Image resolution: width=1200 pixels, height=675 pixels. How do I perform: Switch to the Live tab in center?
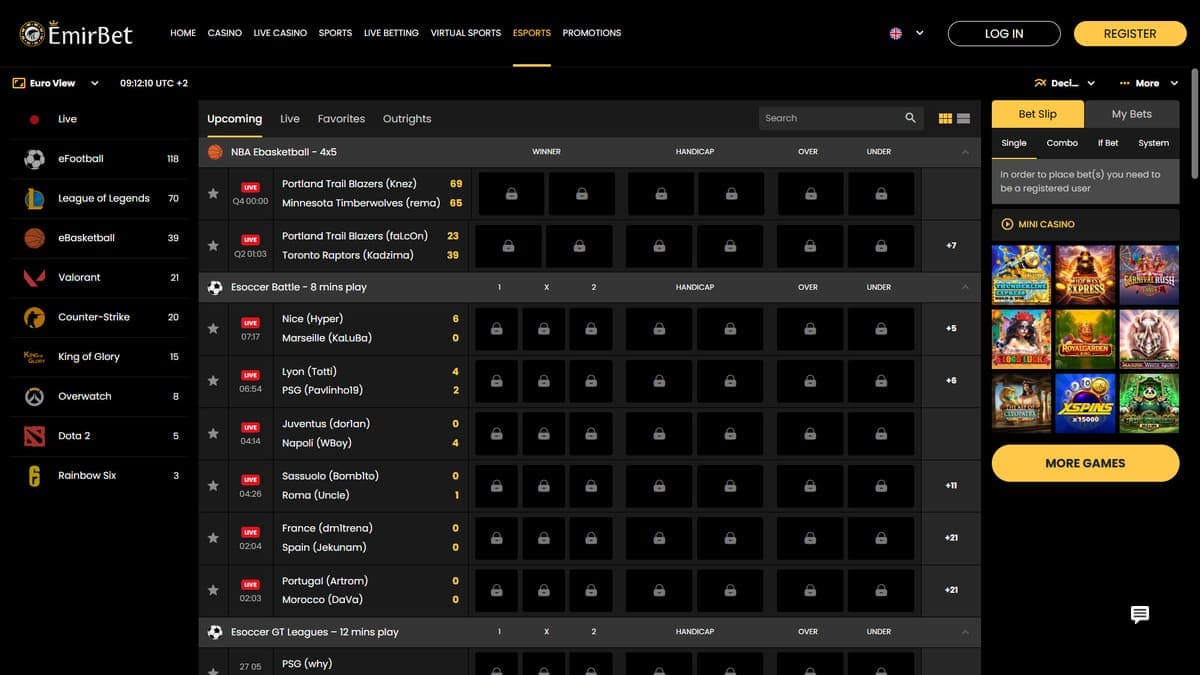[x=290, y=118]
